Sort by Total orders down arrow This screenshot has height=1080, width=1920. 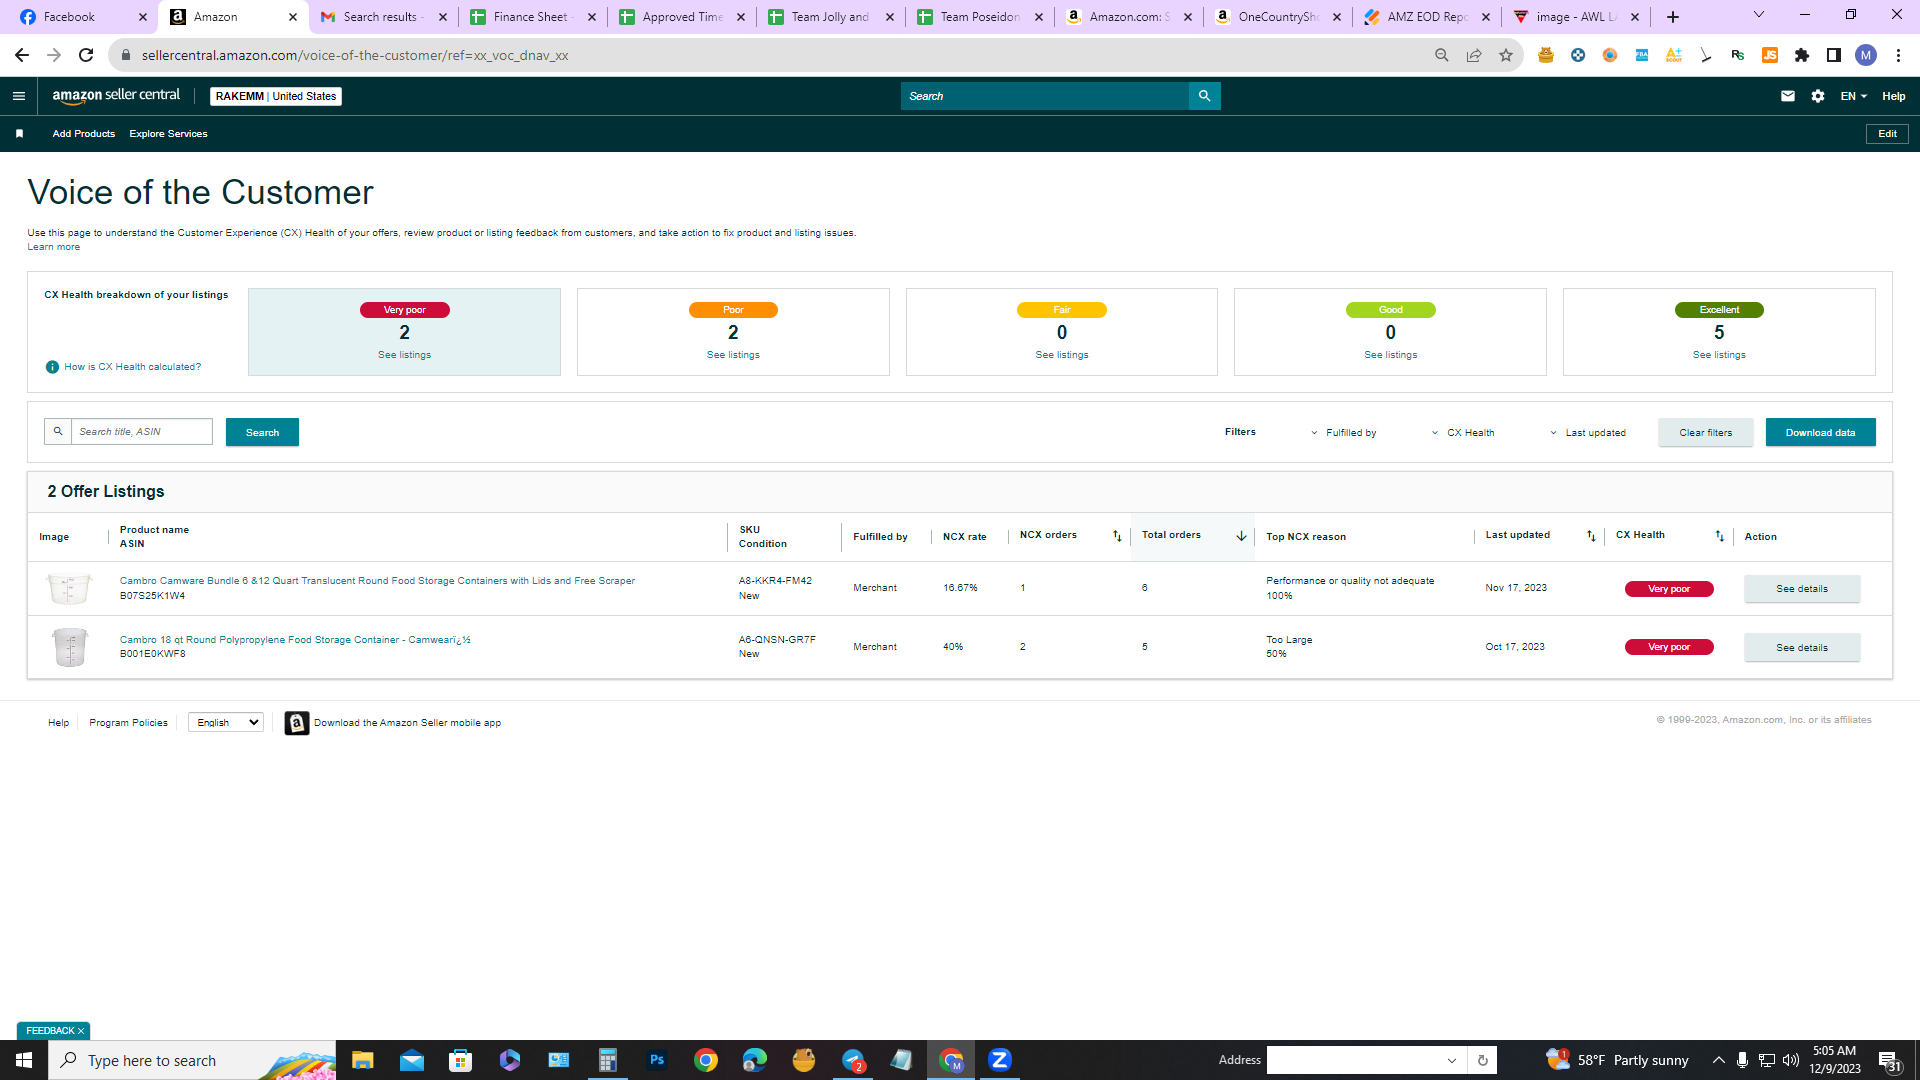[x=1241, y=536]
